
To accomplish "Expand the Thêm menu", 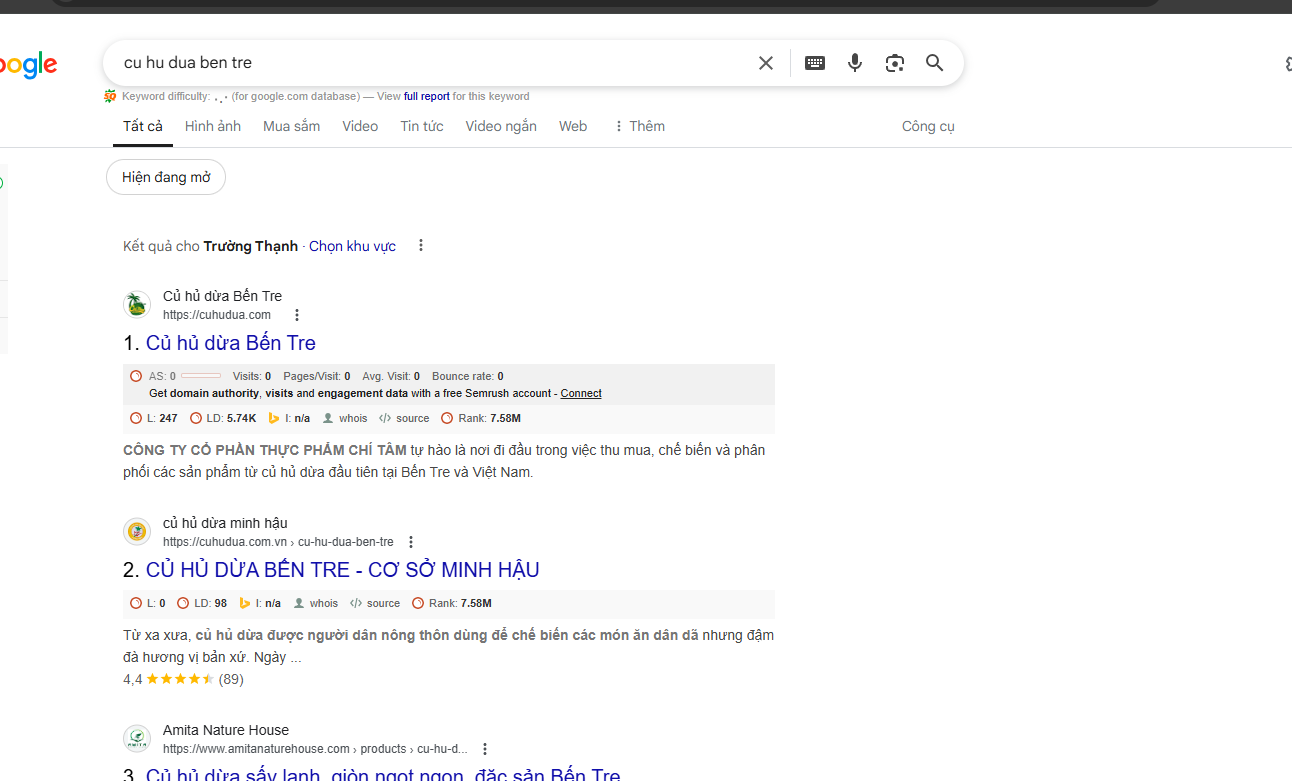I will [x=639, y=126].
